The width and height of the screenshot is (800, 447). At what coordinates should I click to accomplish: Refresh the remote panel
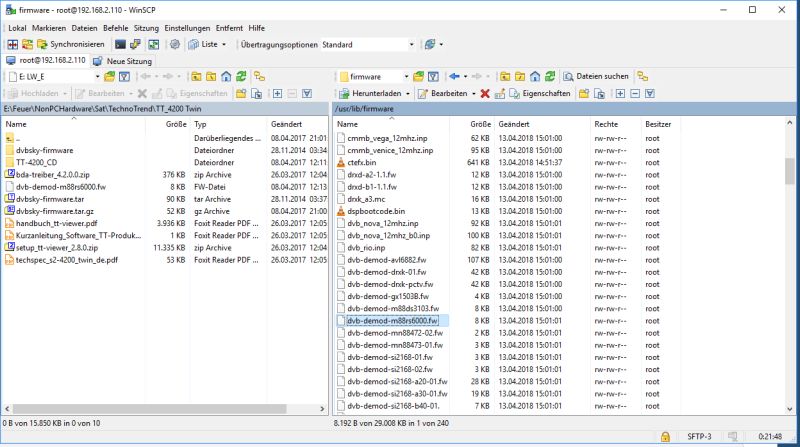[549, 77]
